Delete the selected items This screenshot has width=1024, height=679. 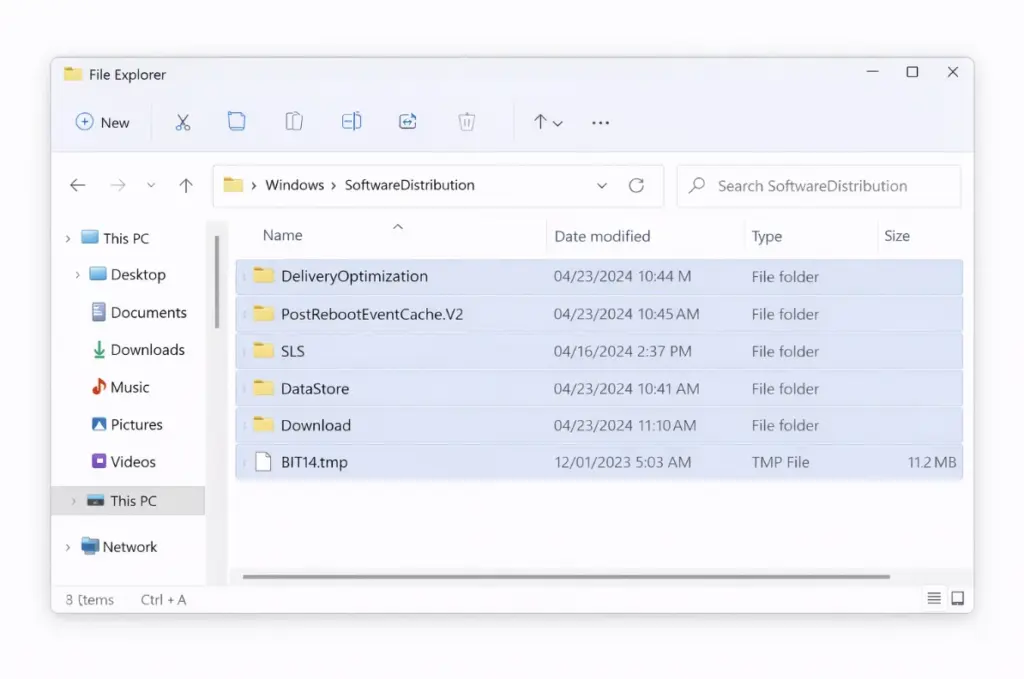click(466, 121)
